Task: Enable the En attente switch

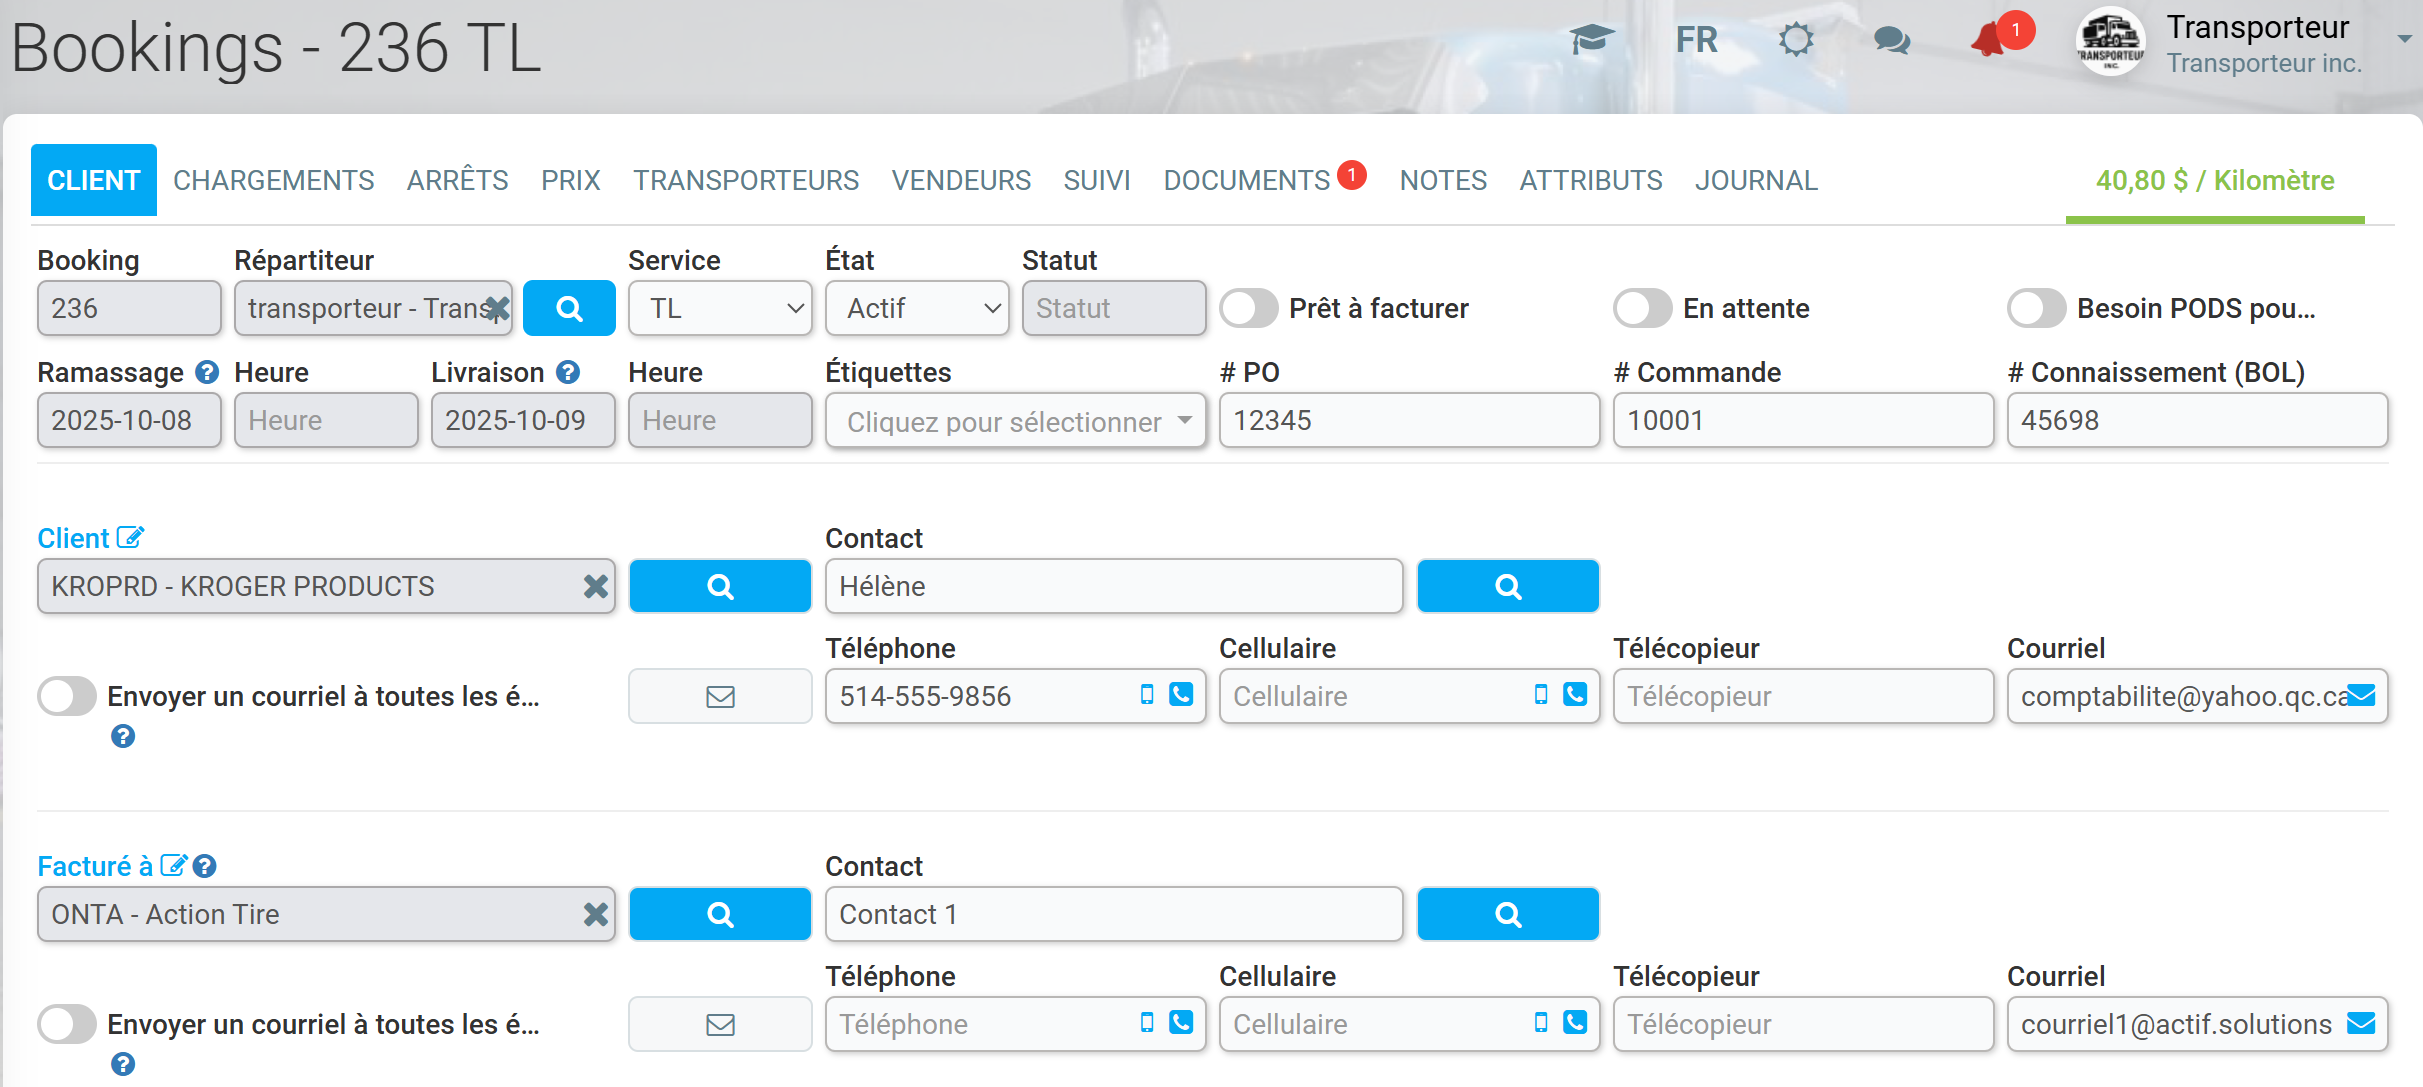Action: 1643,308
